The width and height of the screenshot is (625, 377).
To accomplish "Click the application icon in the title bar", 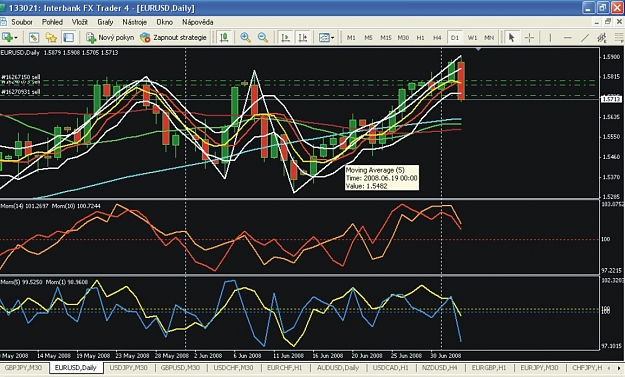I will [2, 8].
